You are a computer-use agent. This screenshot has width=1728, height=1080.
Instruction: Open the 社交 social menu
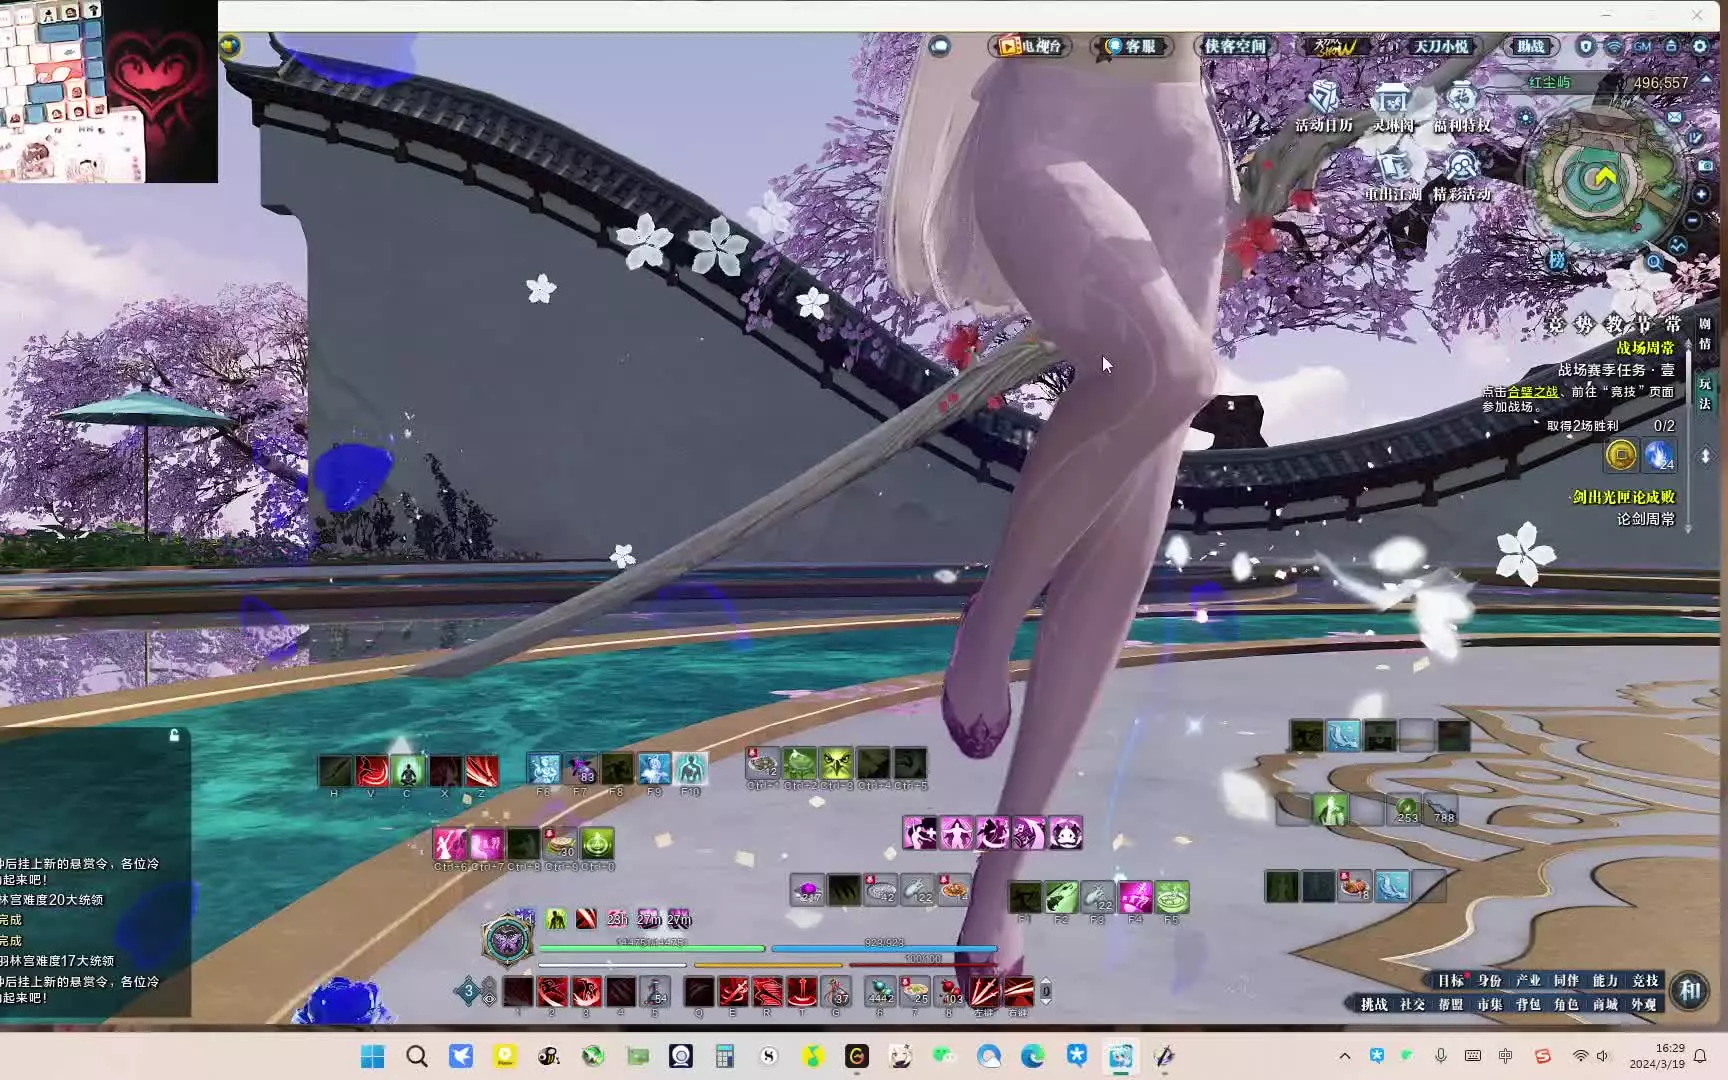point(1412,1004)
